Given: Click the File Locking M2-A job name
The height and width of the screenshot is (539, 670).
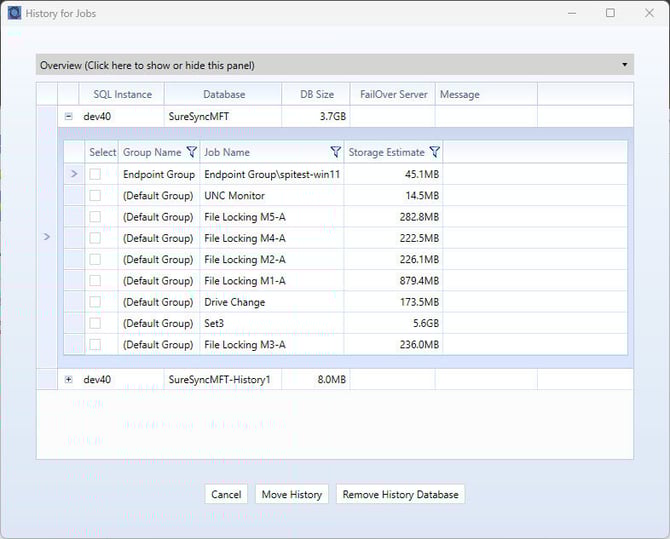Looking at the screenshot, I should tap(244, 259).
